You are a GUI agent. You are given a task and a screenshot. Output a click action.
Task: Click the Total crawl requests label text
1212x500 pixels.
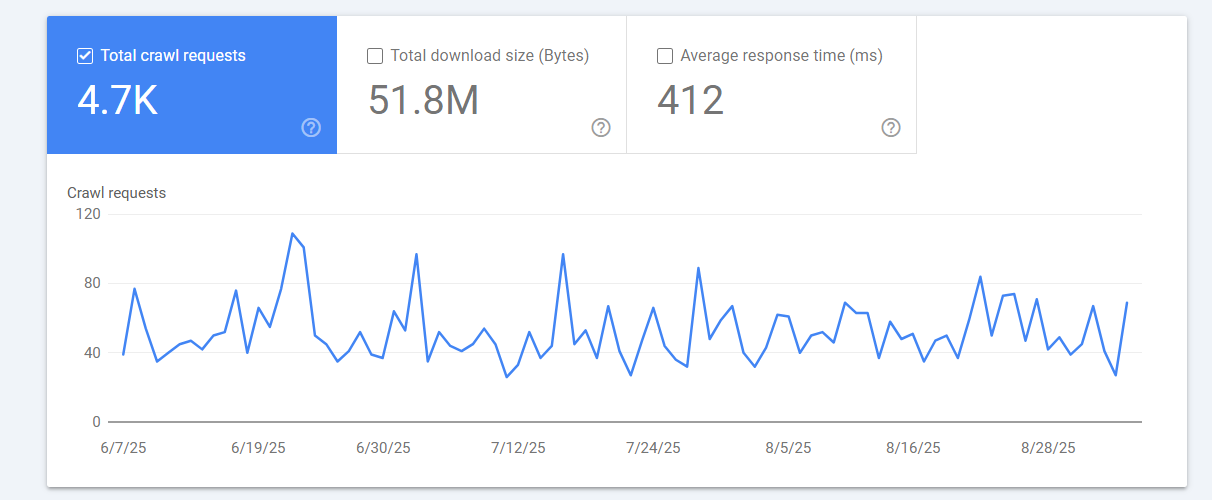coord(173,56)
